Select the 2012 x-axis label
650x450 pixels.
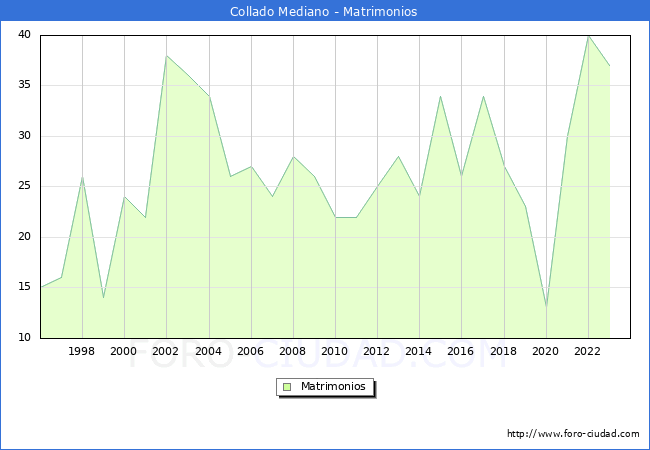(376, 351)
